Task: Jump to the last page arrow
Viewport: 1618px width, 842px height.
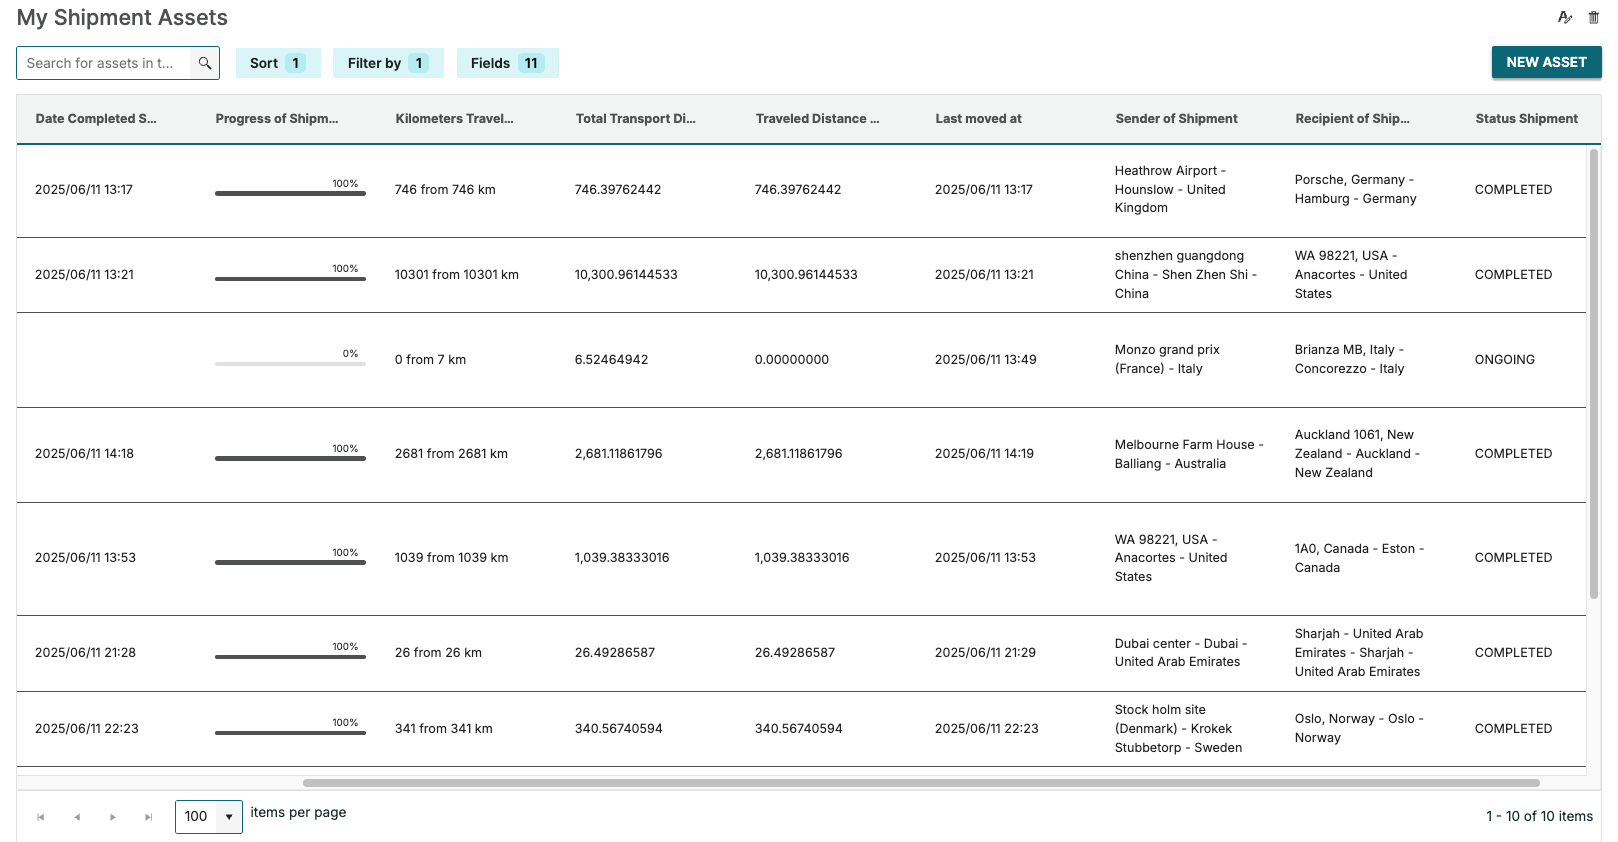Action: [149, 817]
